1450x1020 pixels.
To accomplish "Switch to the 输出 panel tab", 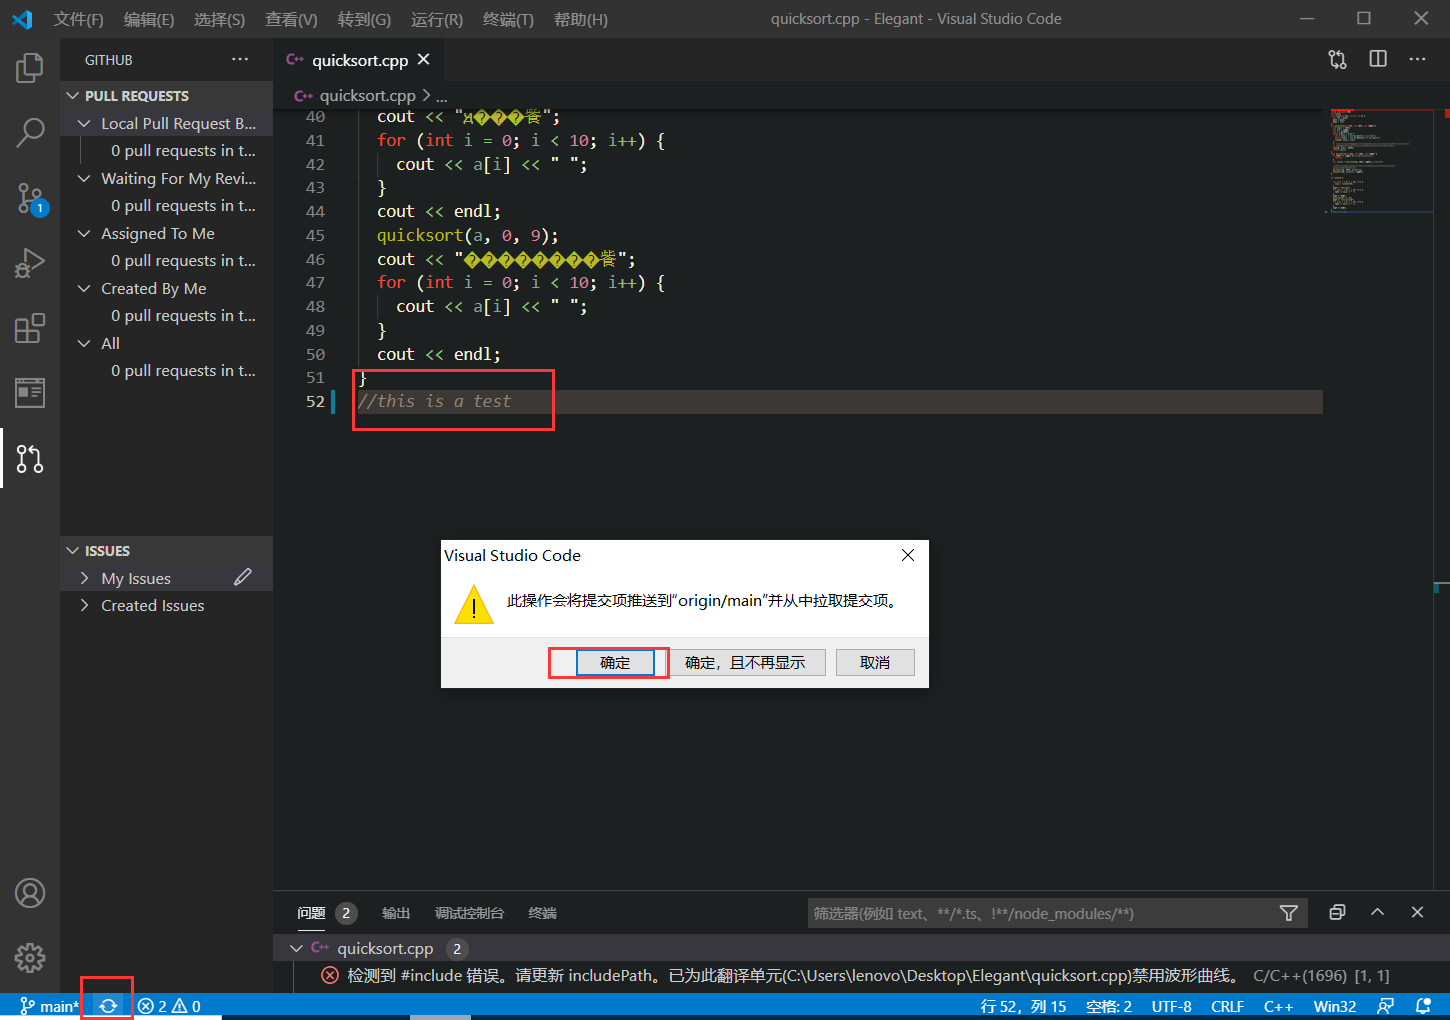I will (396, 913).
